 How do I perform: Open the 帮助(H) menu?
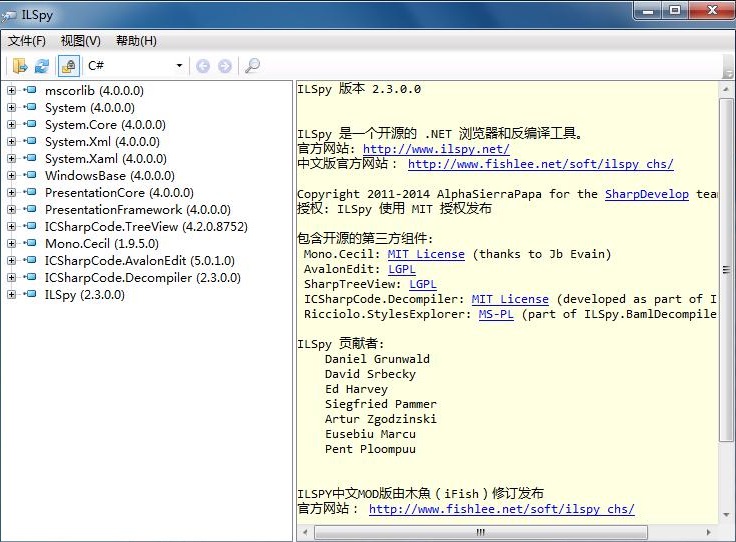pos(136,41)
